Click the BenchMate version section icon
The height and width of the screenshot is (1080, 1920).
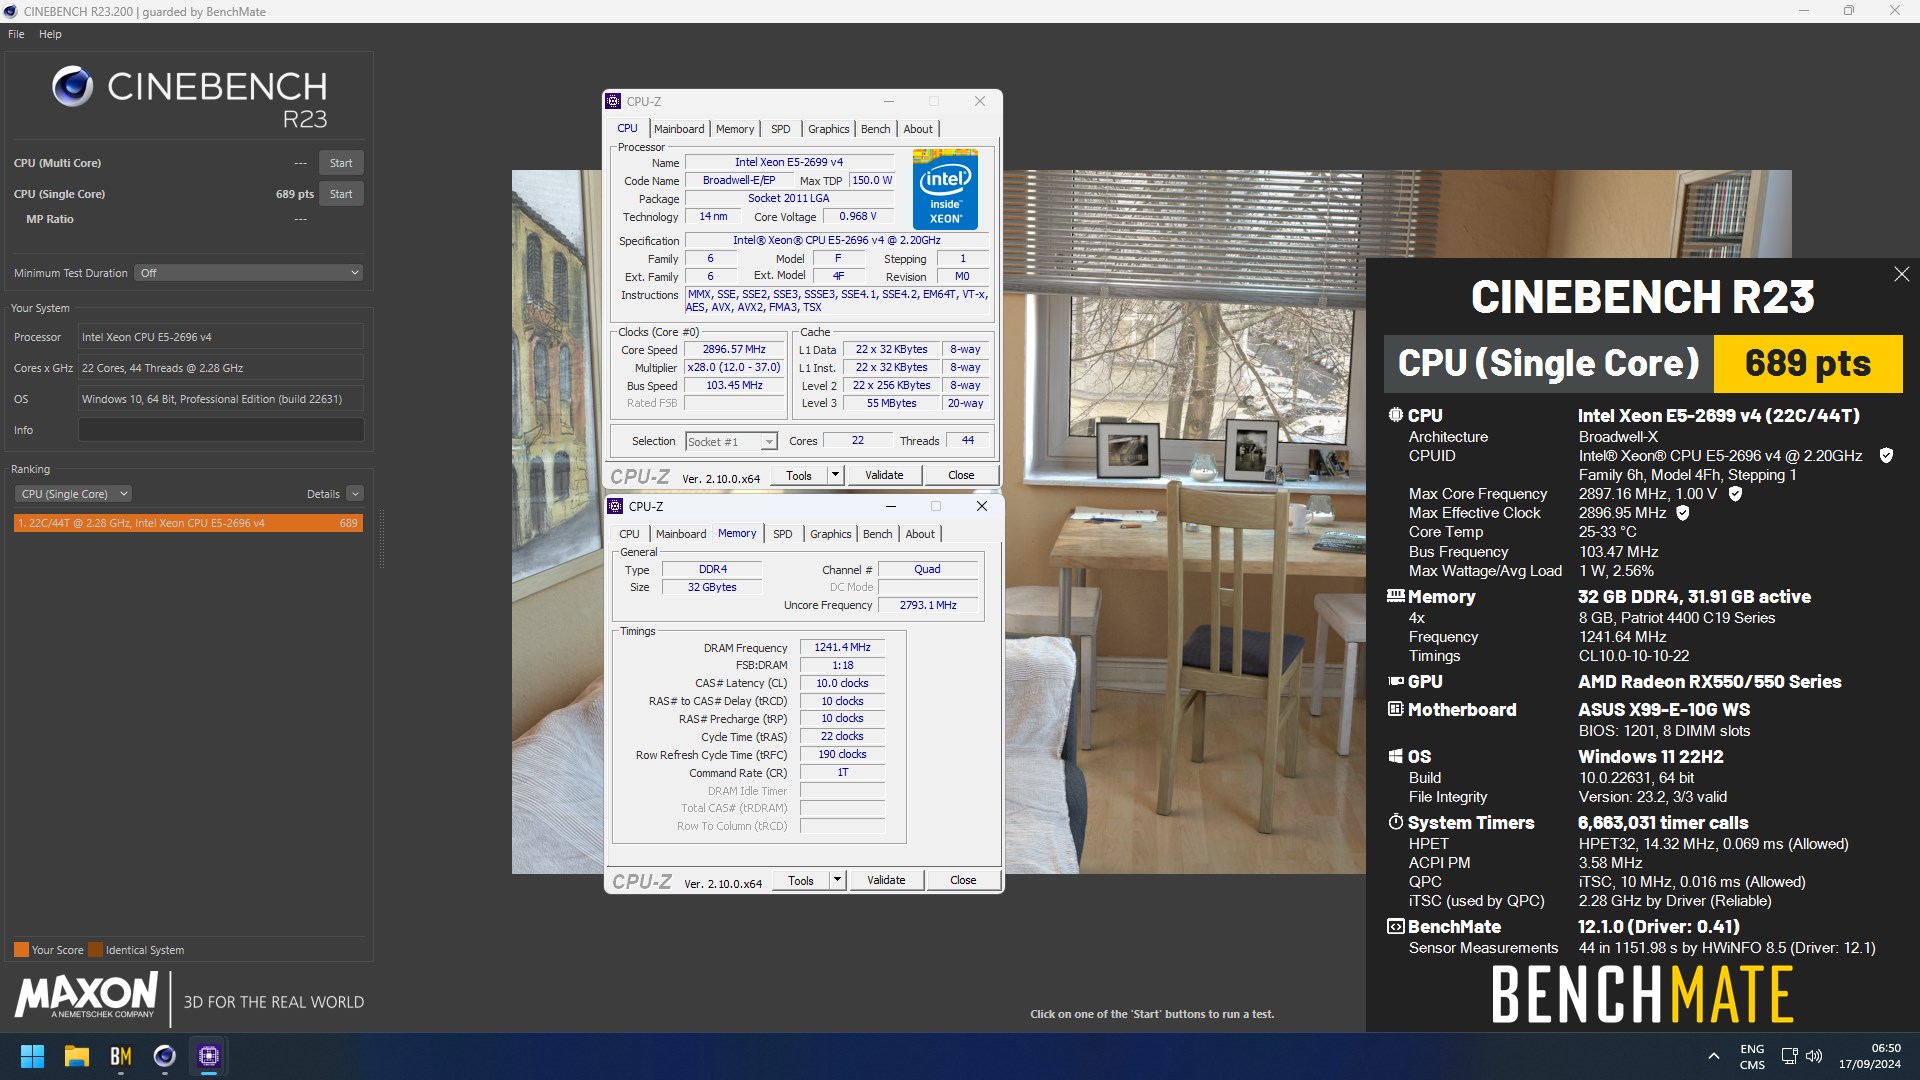1395,927
